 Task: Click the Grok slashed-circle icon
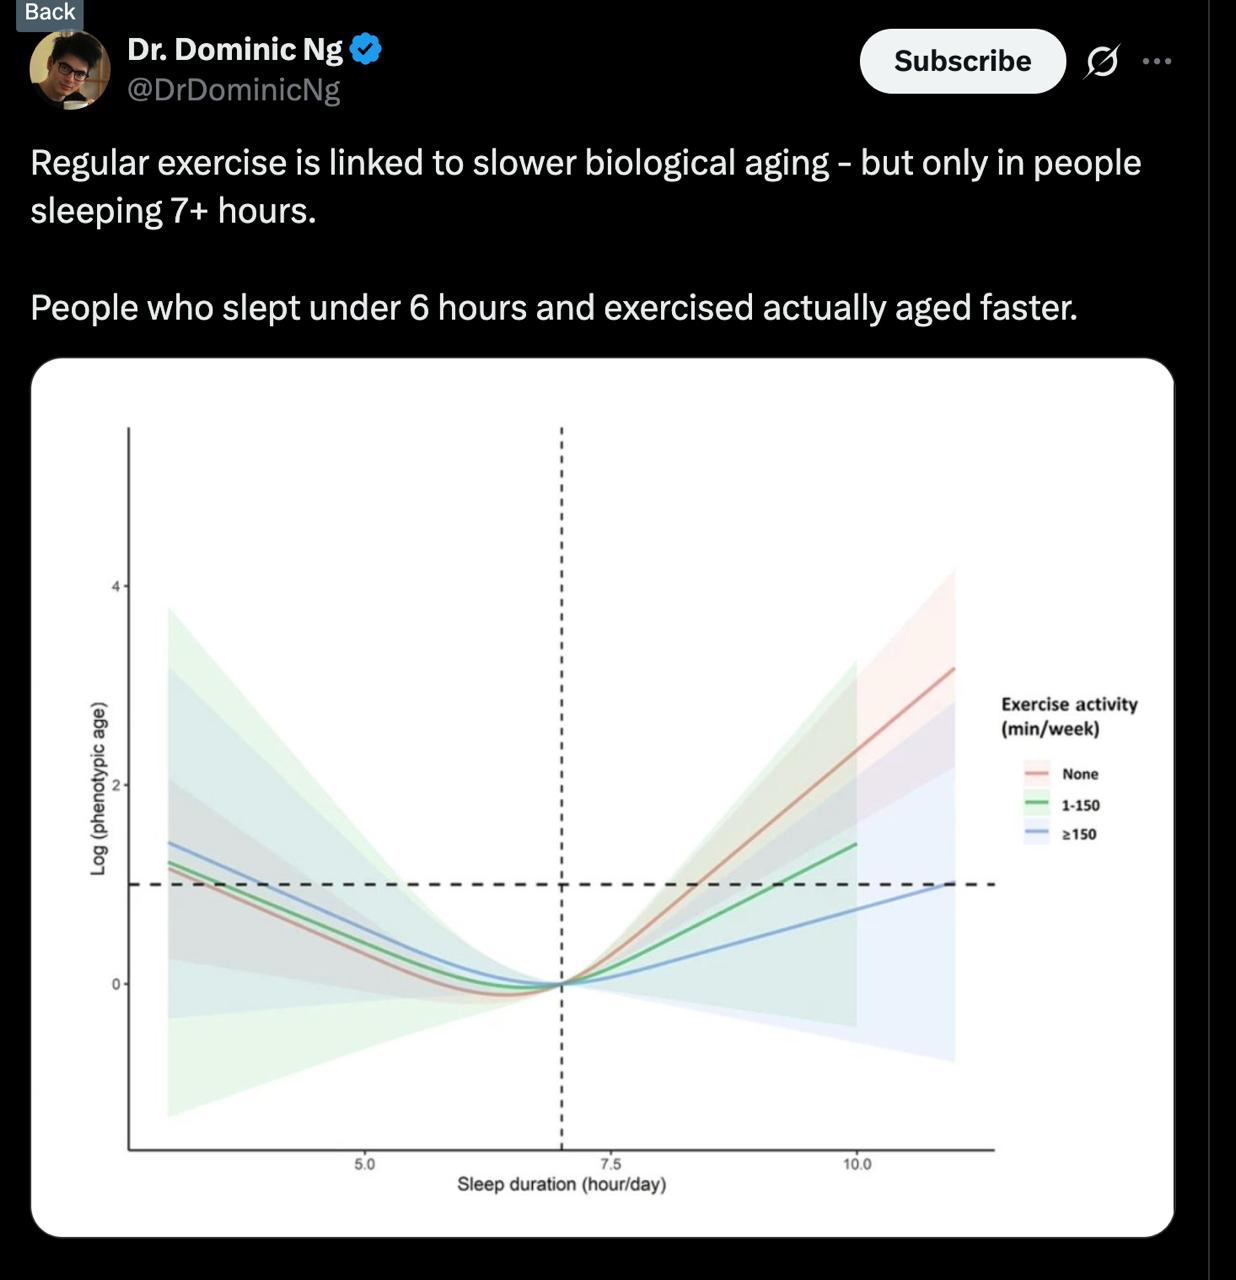tap(1101, 62)
